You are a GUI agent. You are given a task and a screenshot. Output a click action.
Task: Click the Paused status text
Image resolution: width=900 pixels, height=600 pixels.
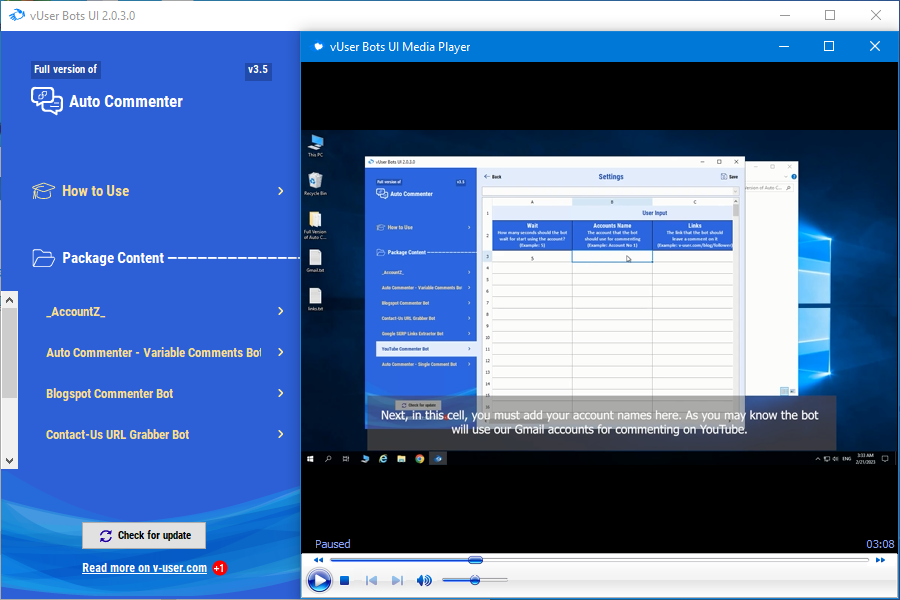coord(332,544)
